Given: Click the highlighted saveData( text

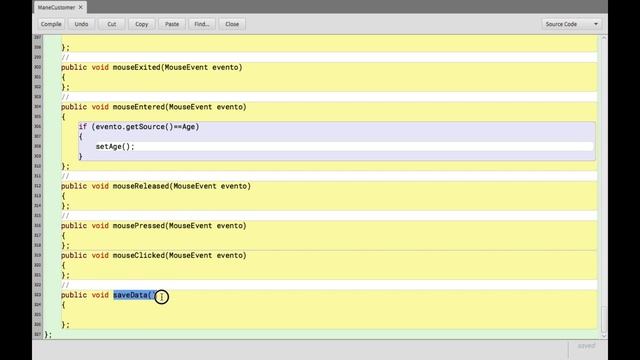Looking at the screenshot, I should tap(134, 295).
